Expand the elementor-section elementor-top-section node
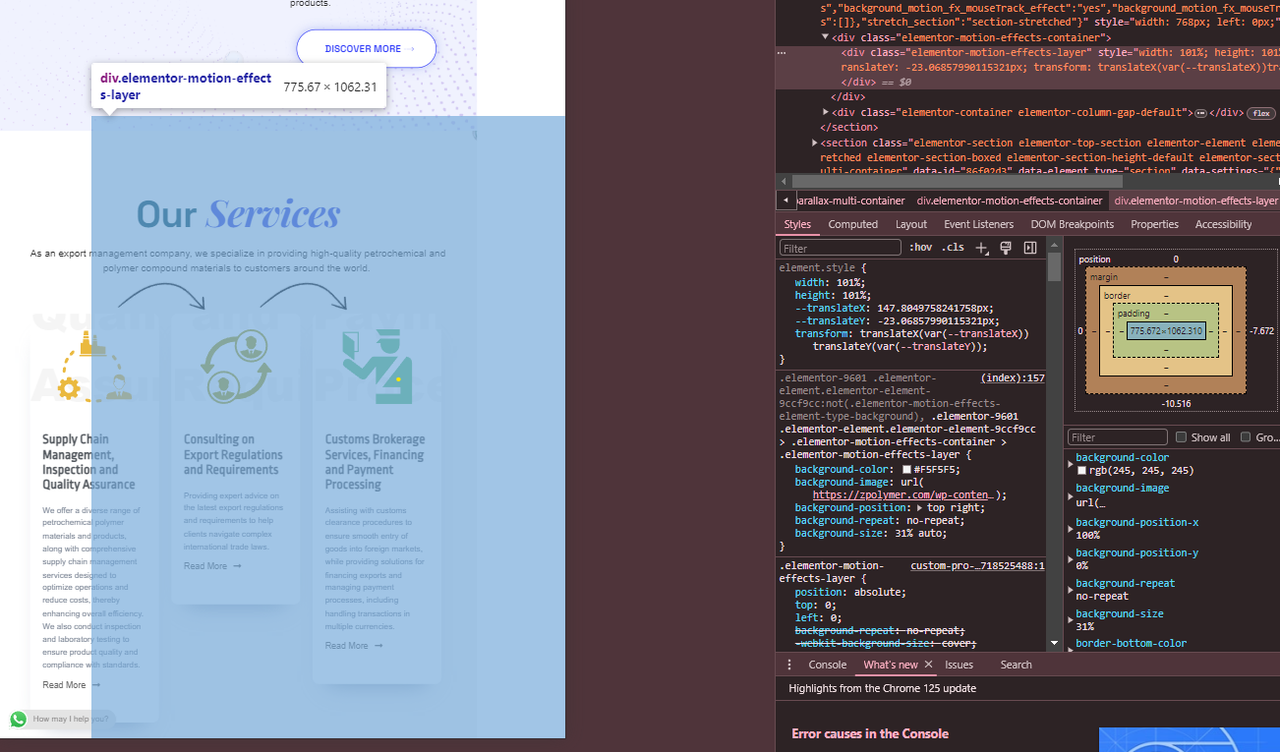1280x752 pixels. click(x=814, y=143)
